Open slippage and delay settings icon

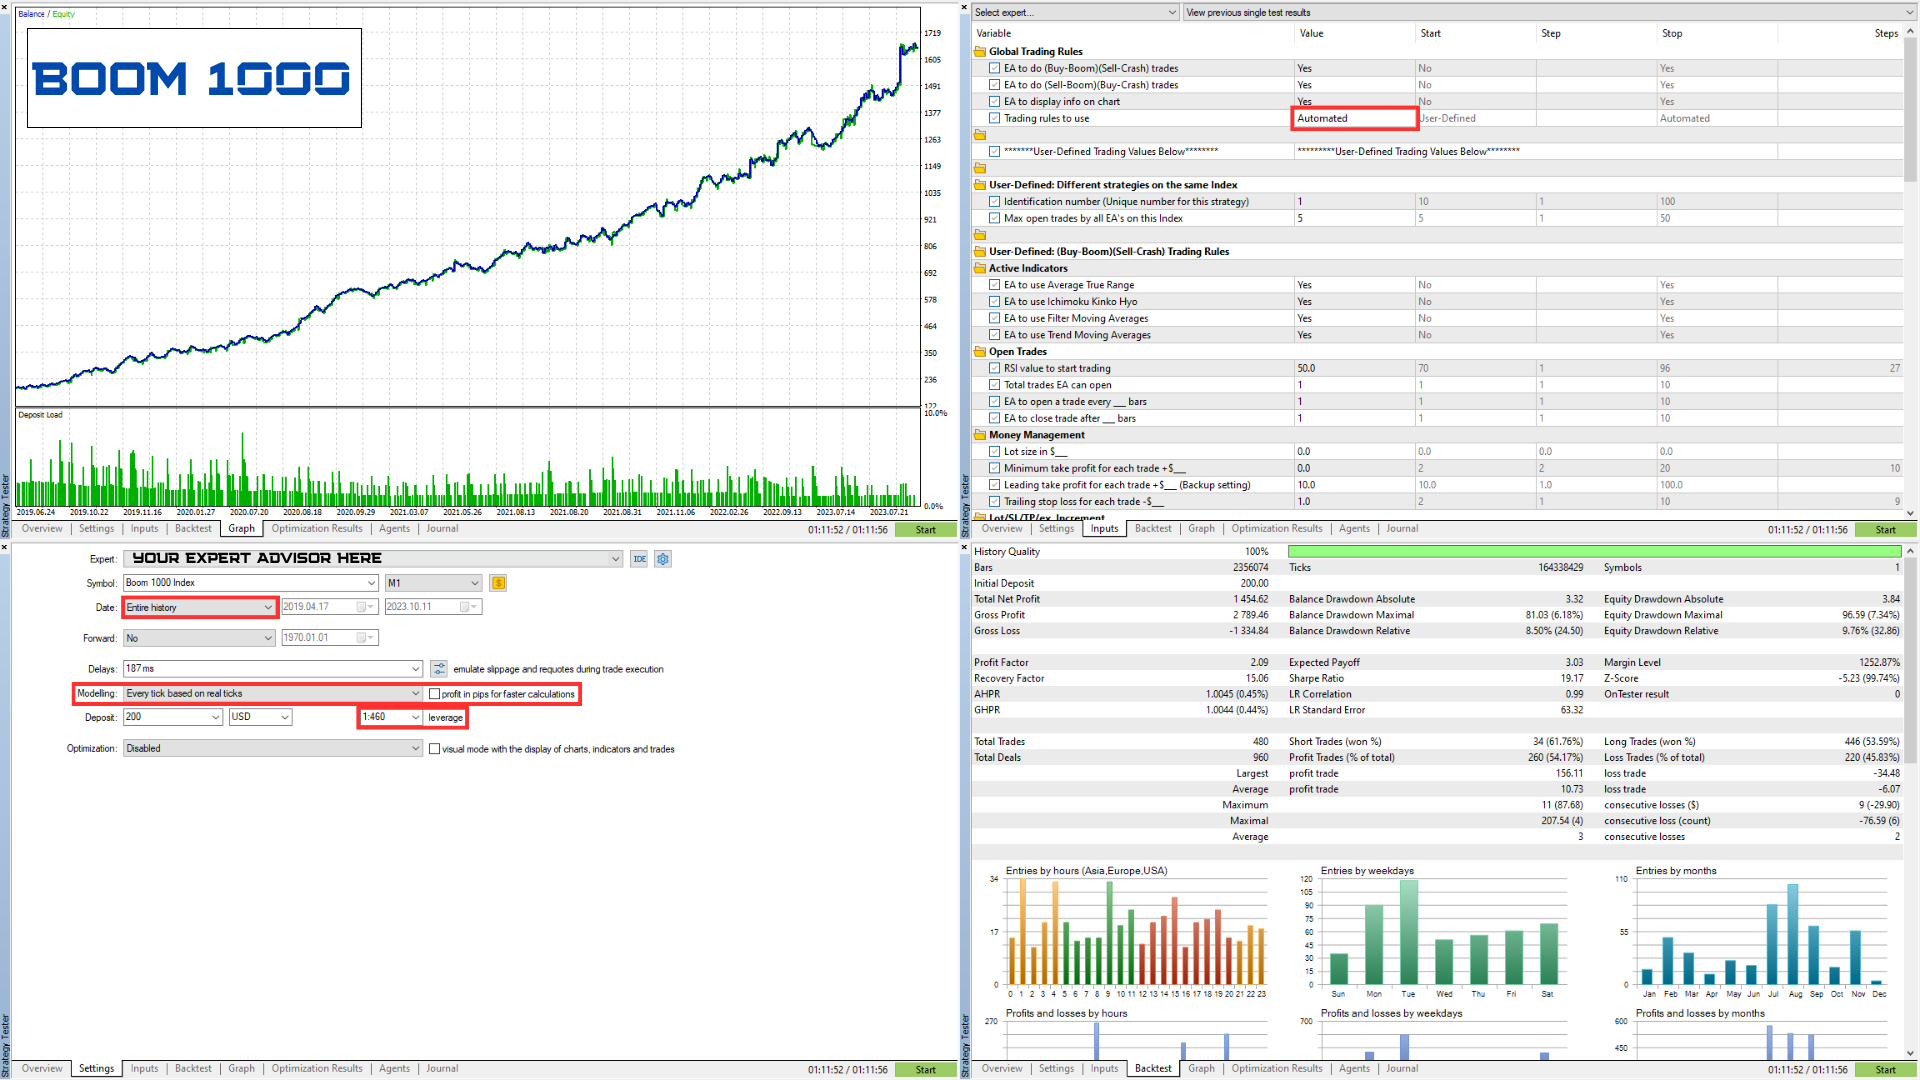point(439,669)
